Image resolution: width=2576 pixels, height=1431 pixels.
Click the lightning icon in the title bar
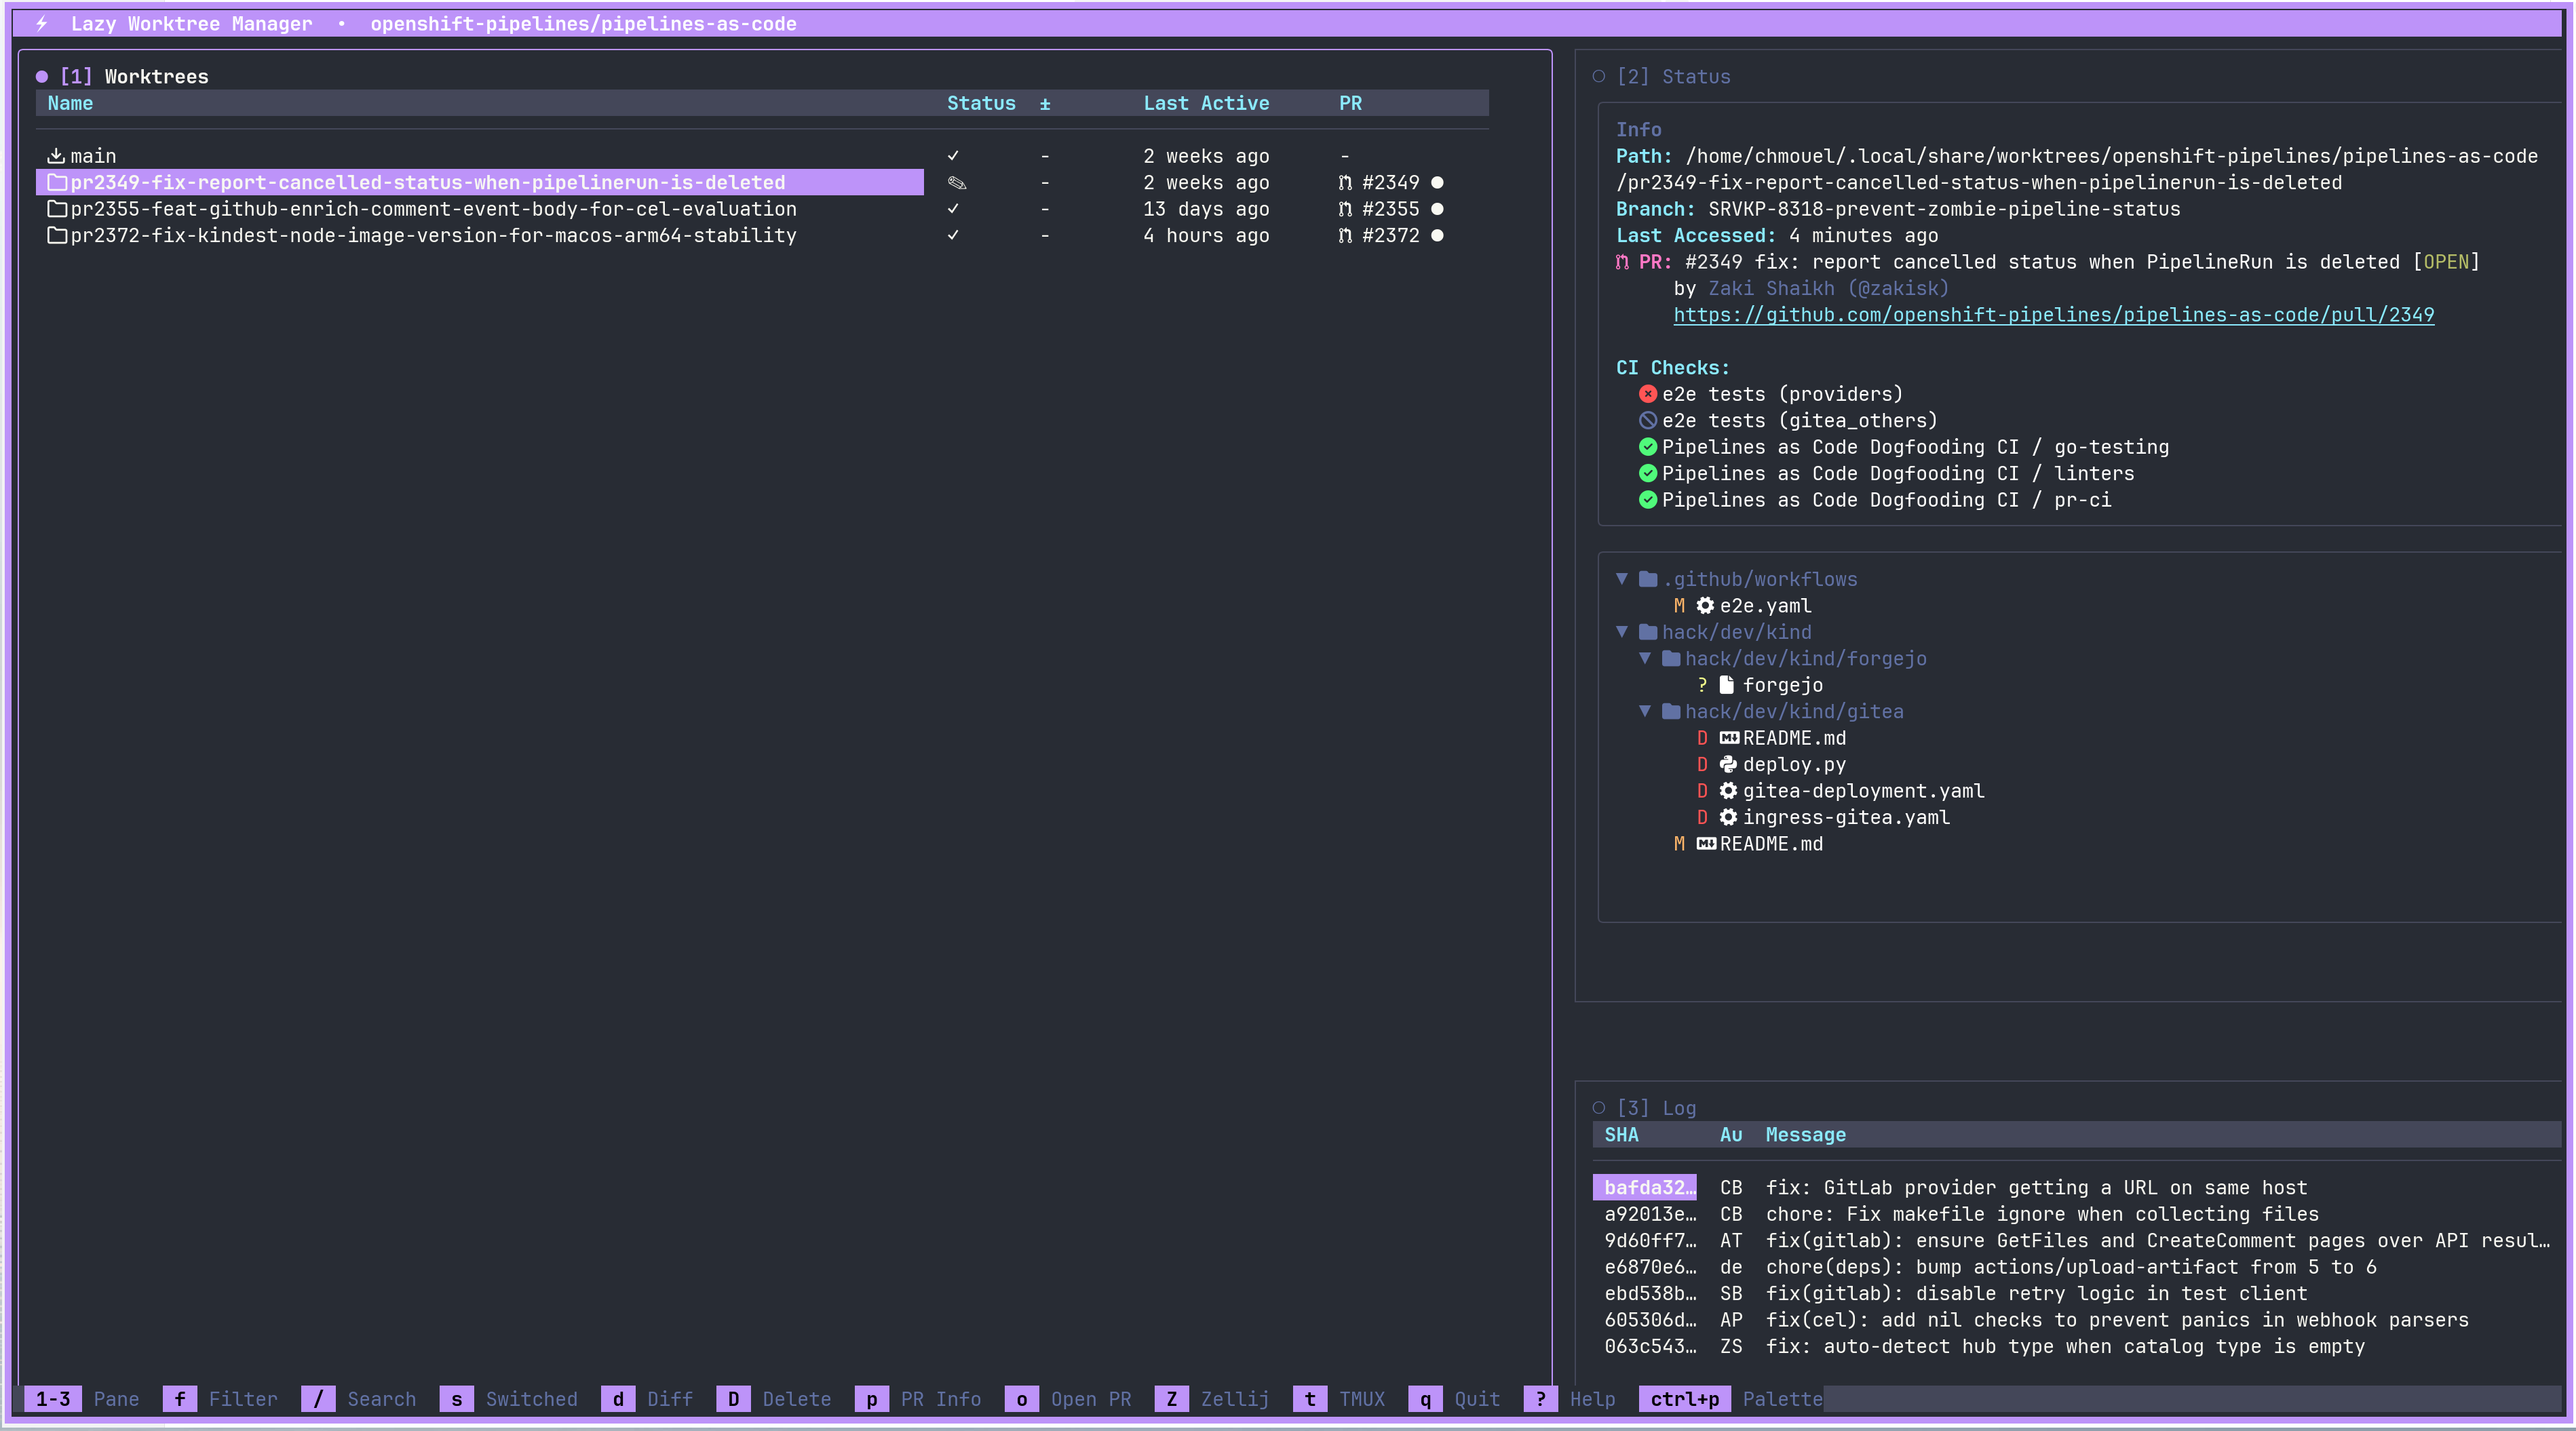[x=41, y=23]
